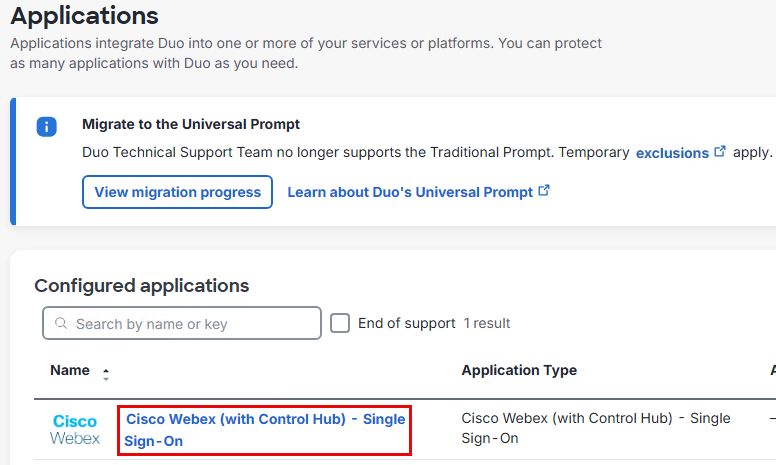This screenshot has width=776, height=465.
Task: Click the magnifier icon in search box
Action: click(x=61, y=324)
